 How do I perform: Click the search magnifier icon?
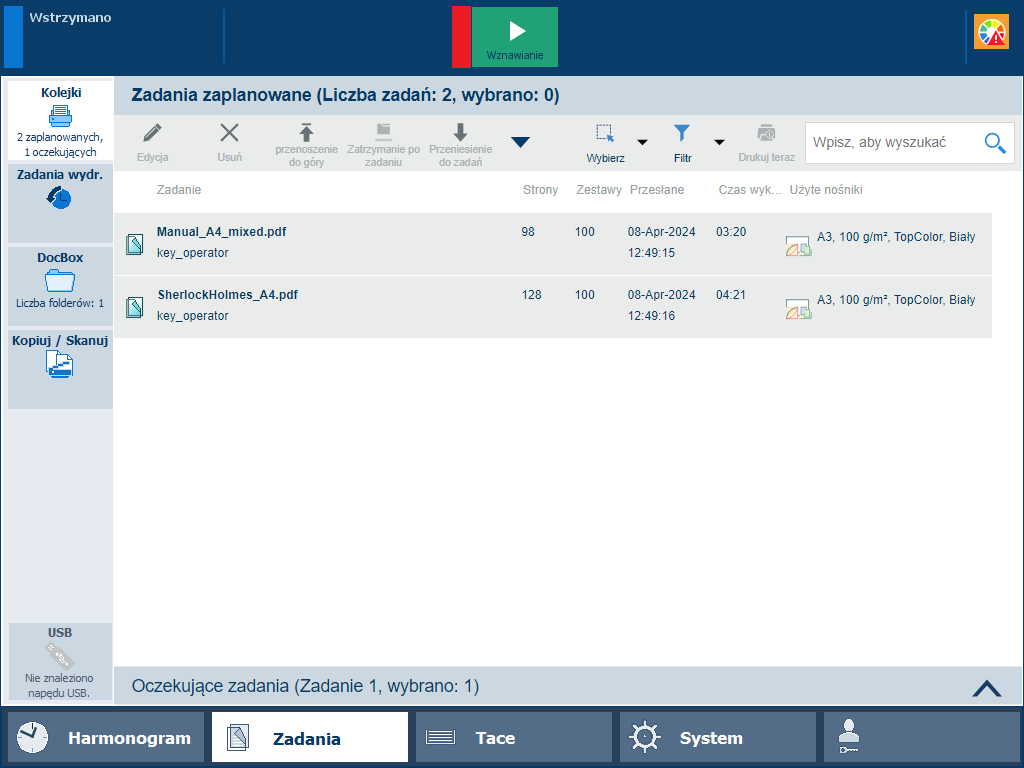995,142
